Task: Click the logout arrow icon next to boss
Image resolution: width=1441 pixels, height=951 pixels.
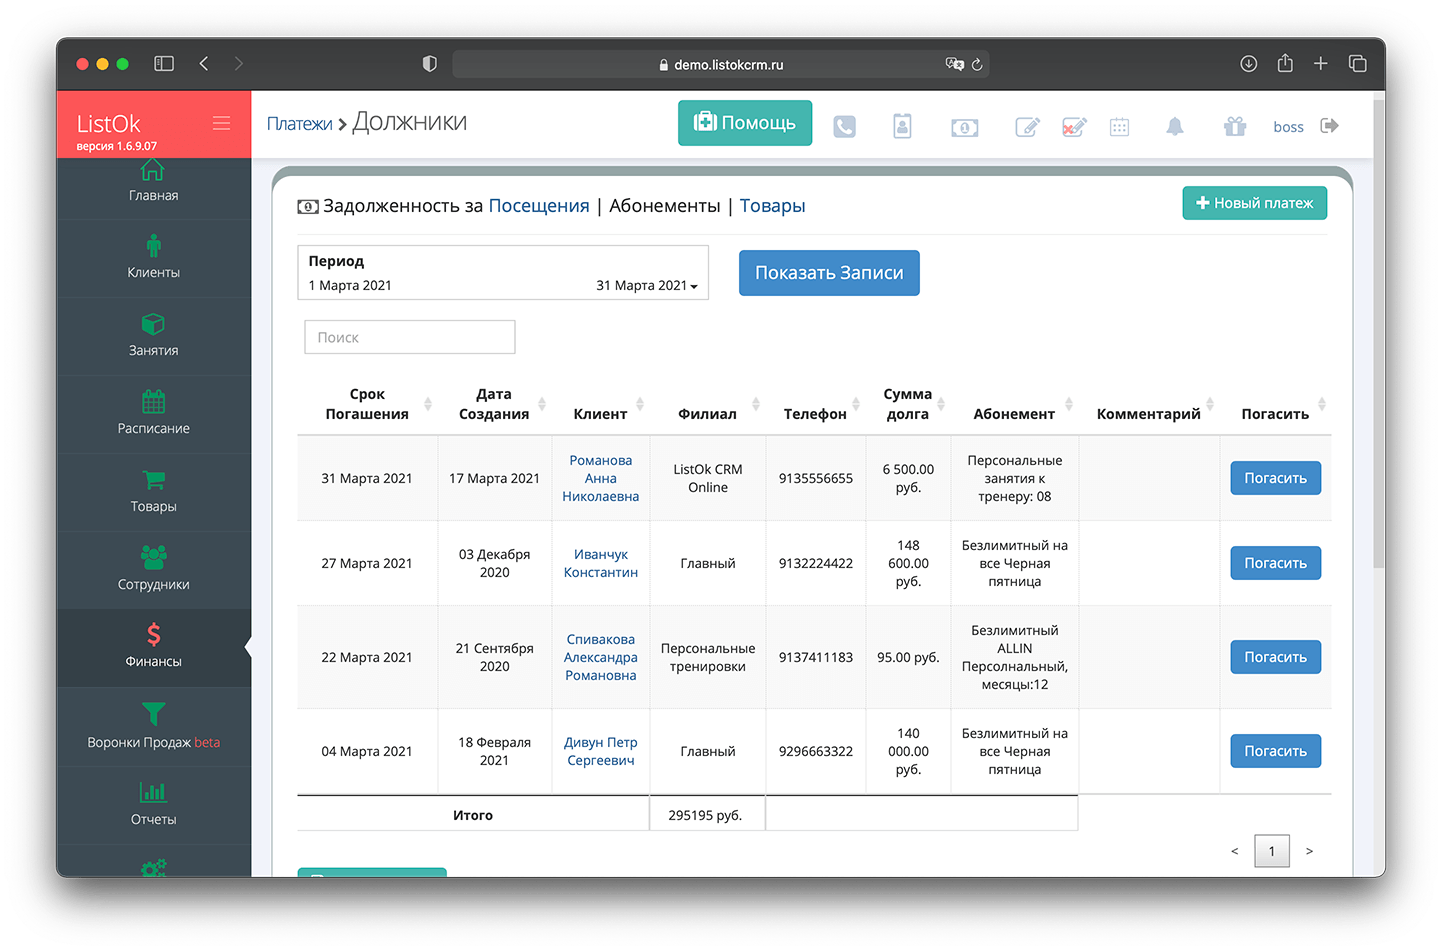Action: (x=1329, y=126)
